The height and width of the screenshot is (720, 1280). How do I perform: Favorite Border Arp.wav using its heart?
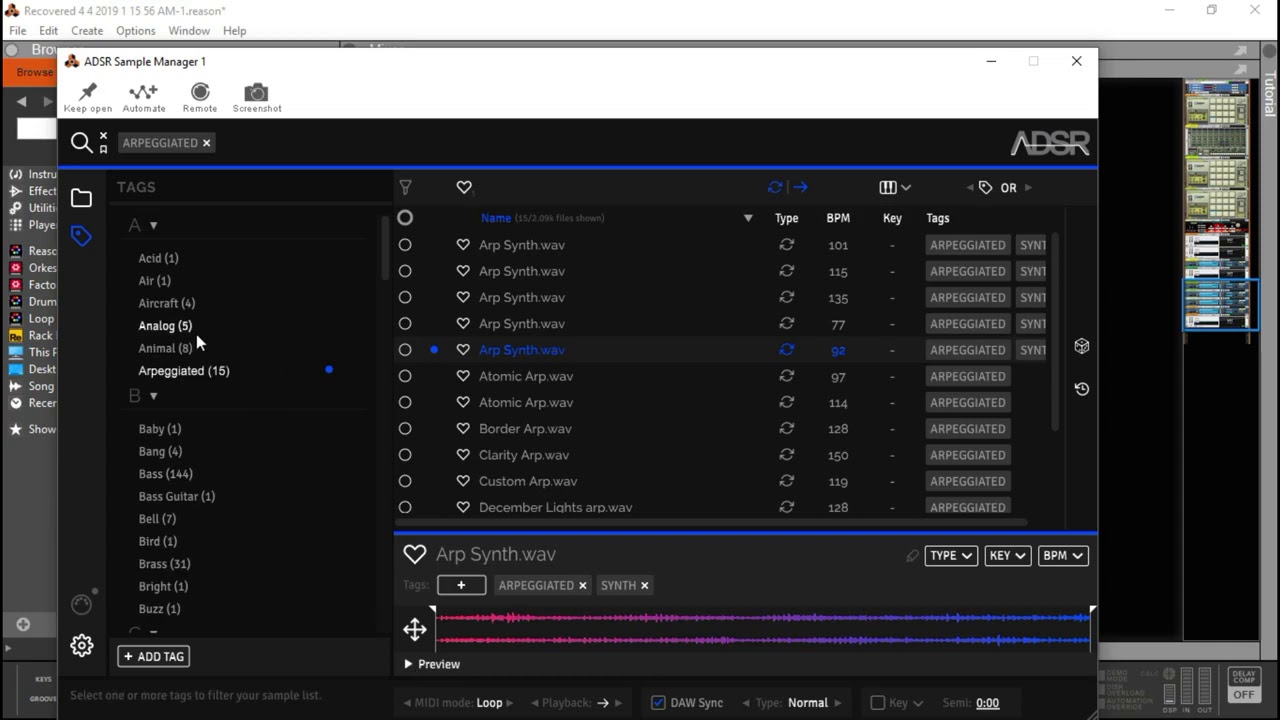463,429
